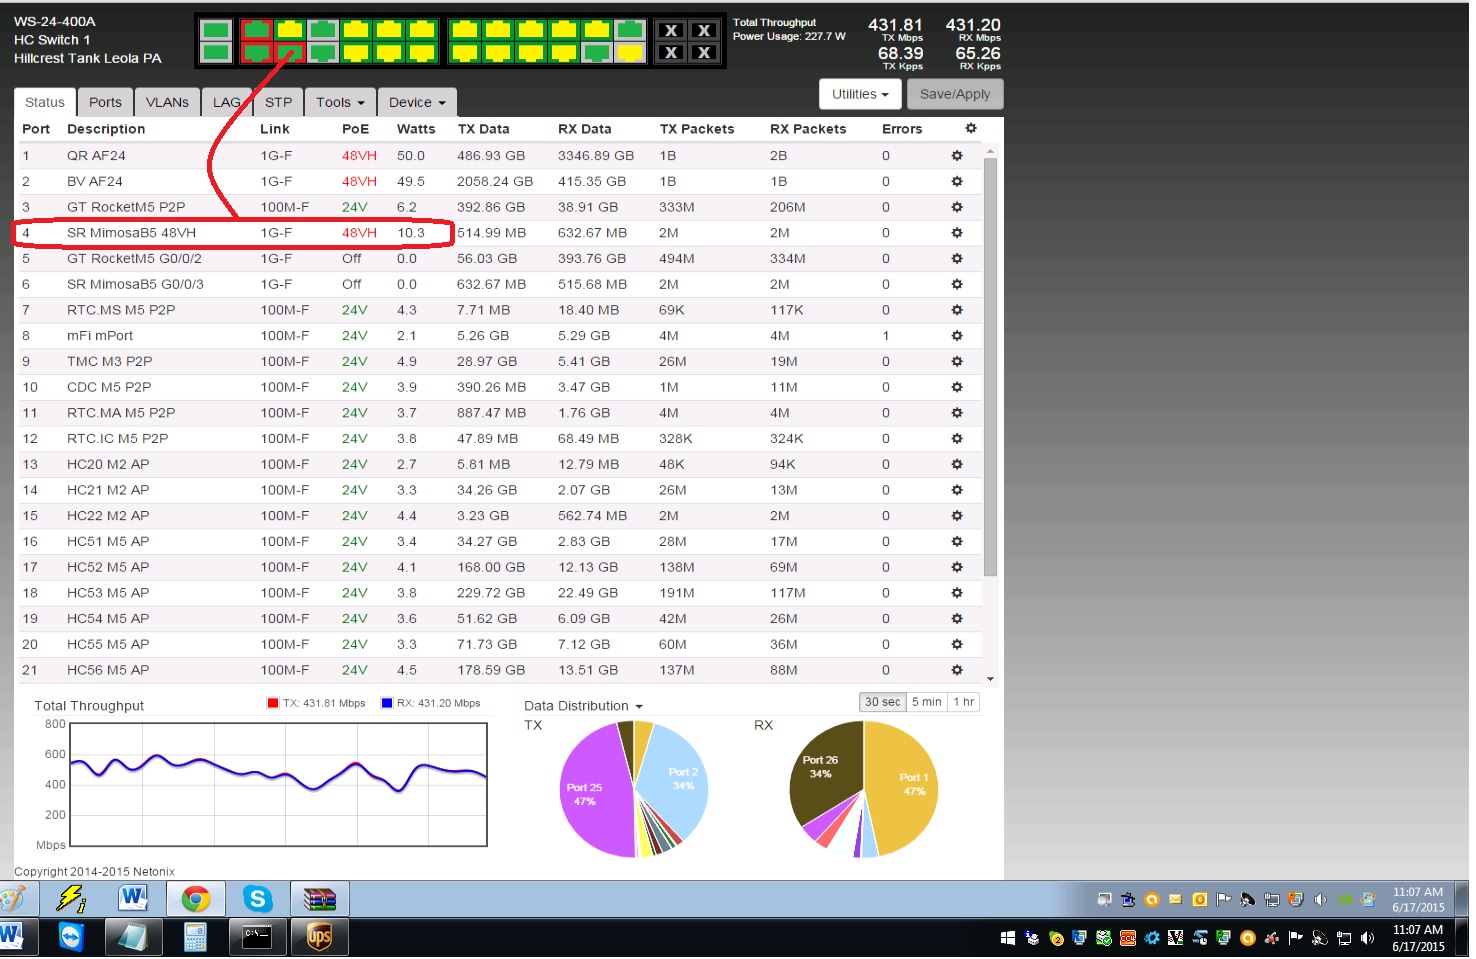Open the Calculator taskbar icon
This screenshot has width=1476, height=959.
[195, 937]
